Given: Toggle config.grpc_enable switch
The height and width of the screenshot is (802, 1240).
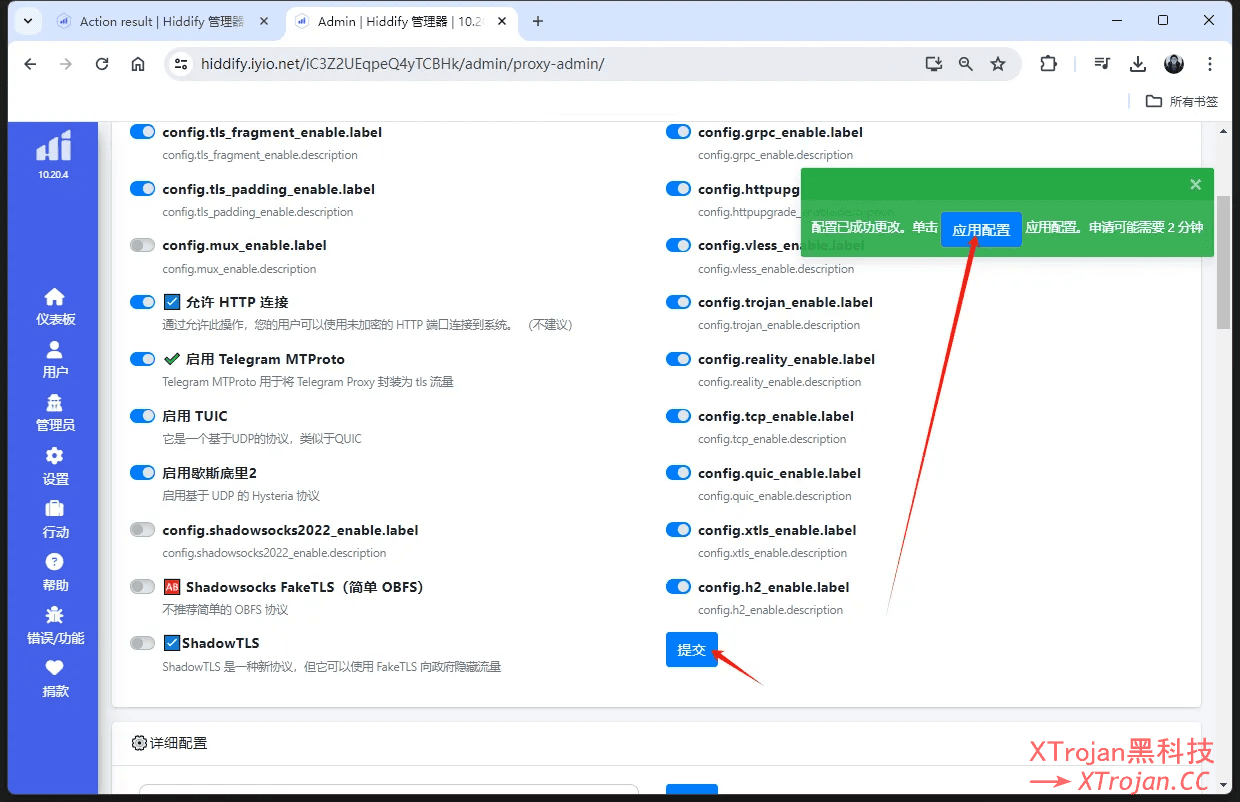Looking at the screenshot, I should [679, 132].
